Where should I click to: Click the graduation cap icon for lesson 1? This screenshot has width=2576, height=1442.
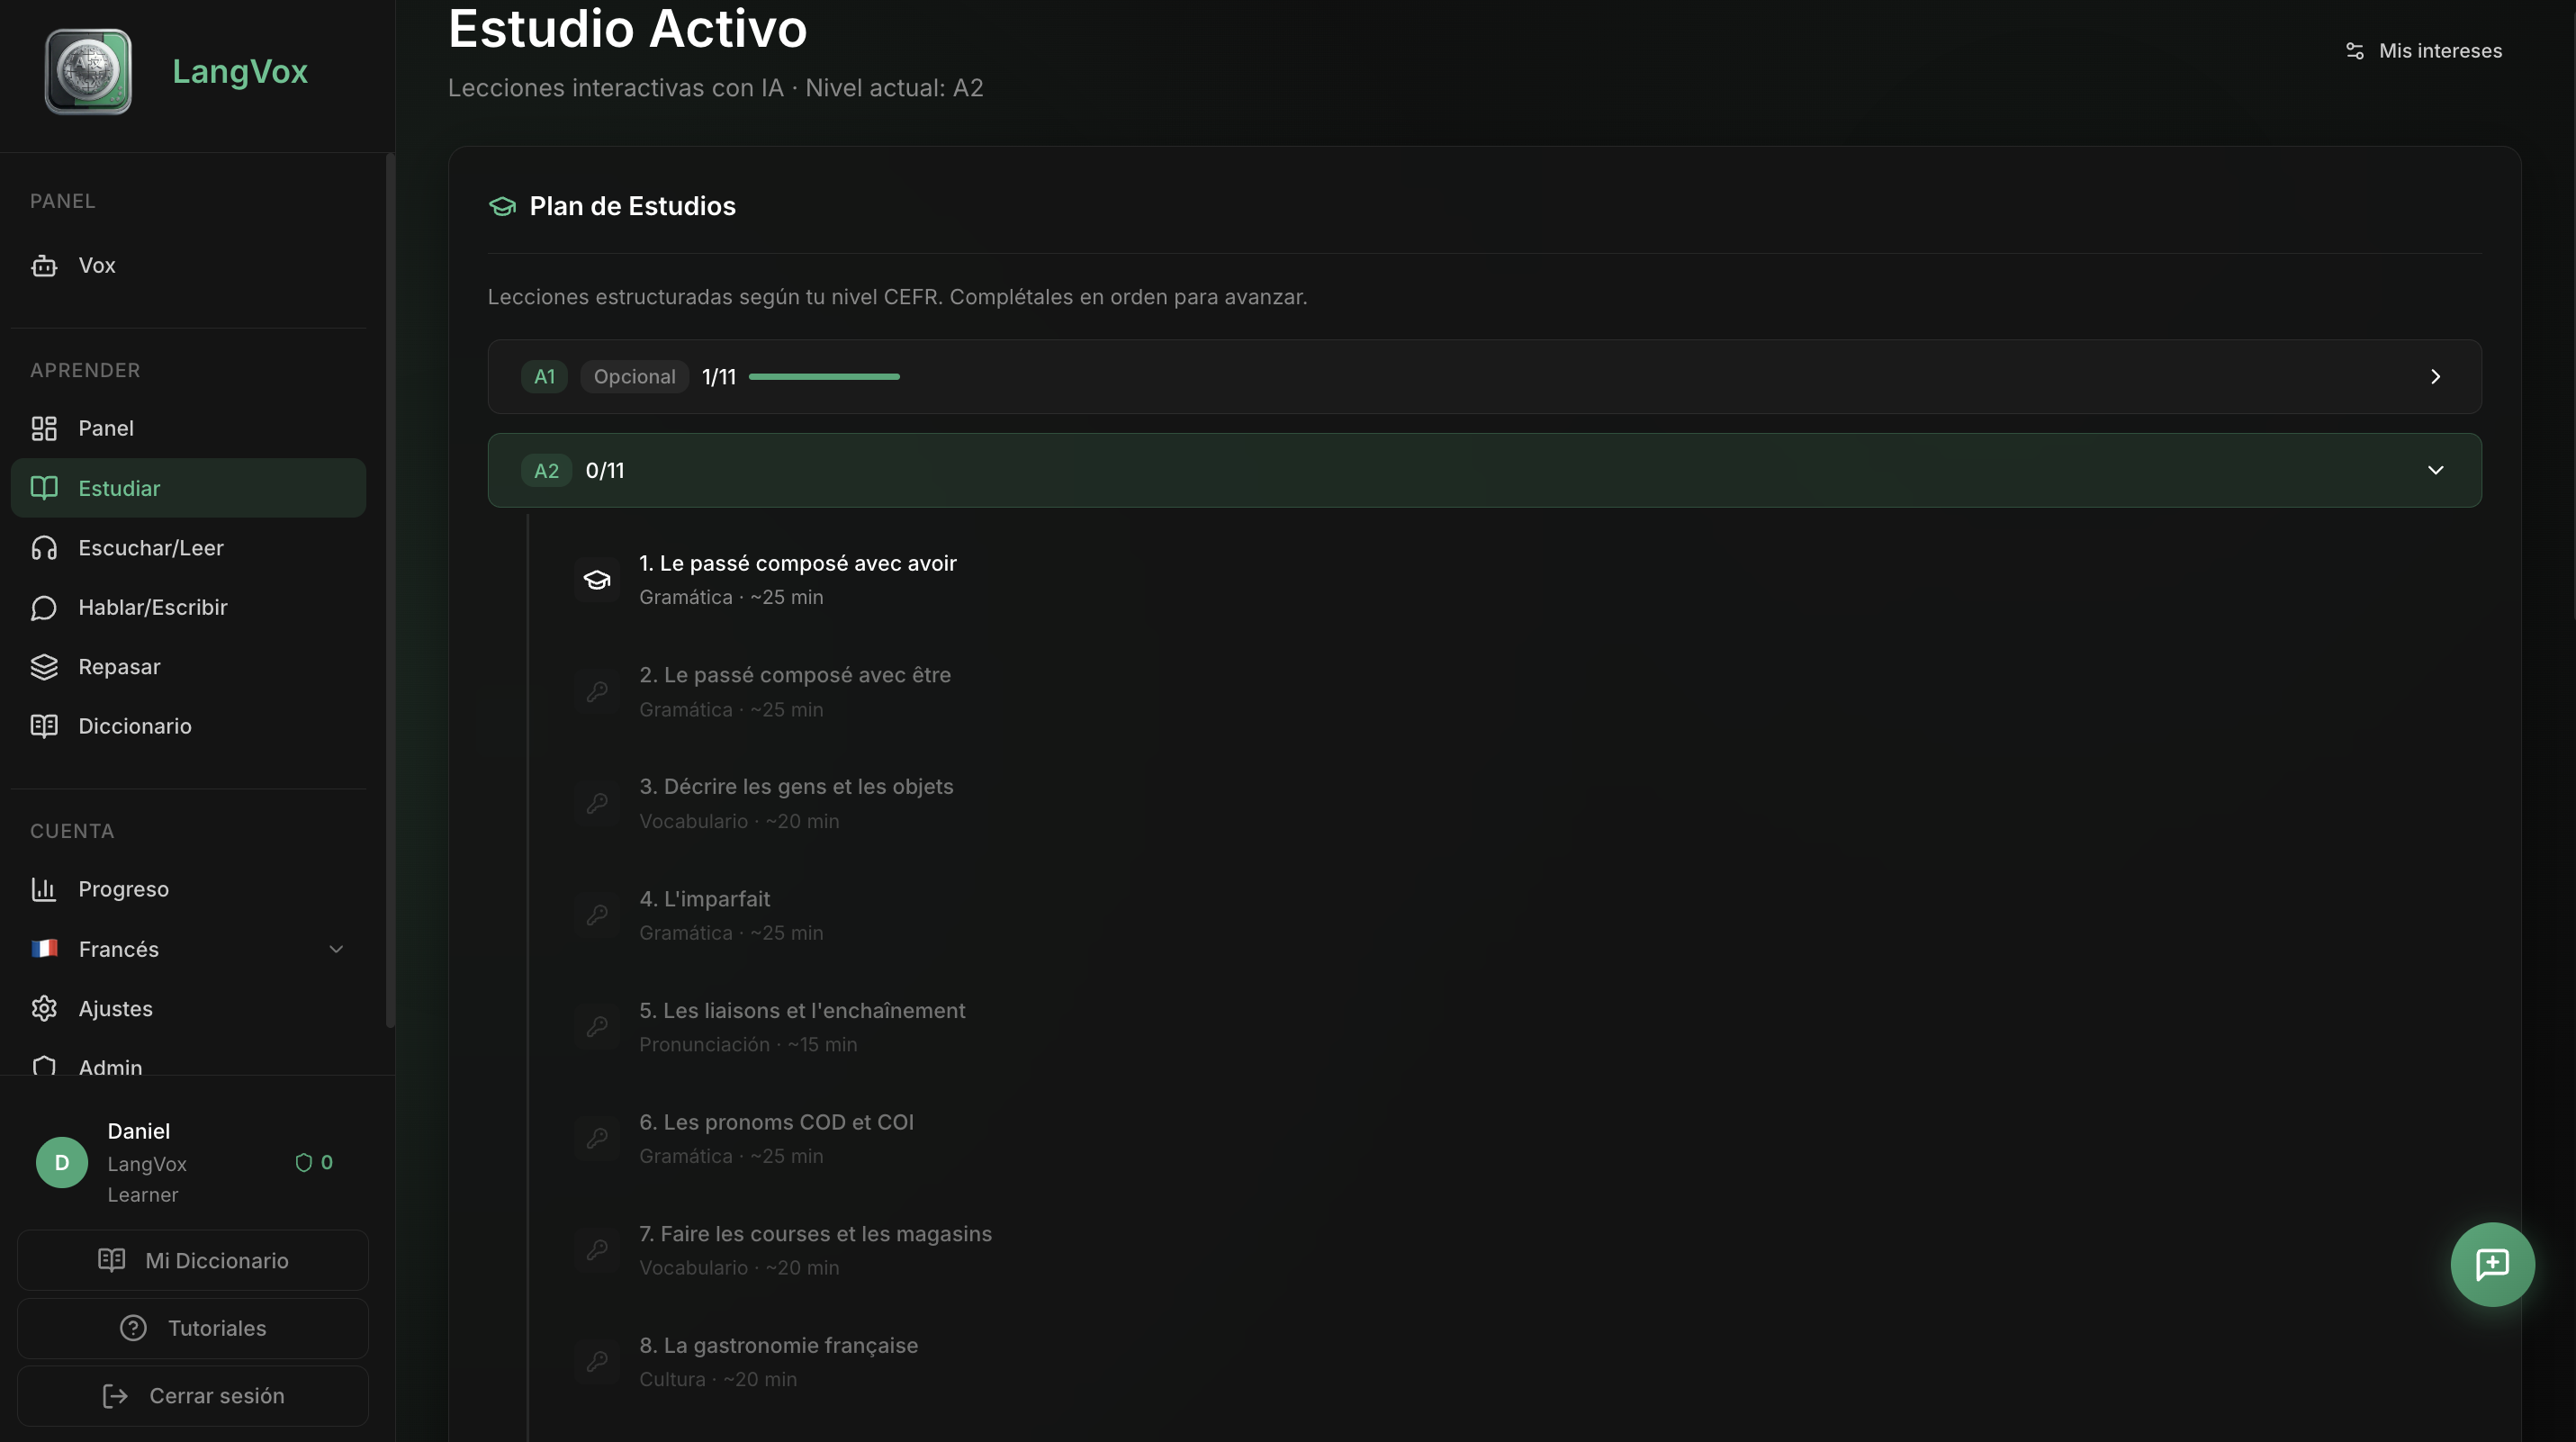point(597,580)
